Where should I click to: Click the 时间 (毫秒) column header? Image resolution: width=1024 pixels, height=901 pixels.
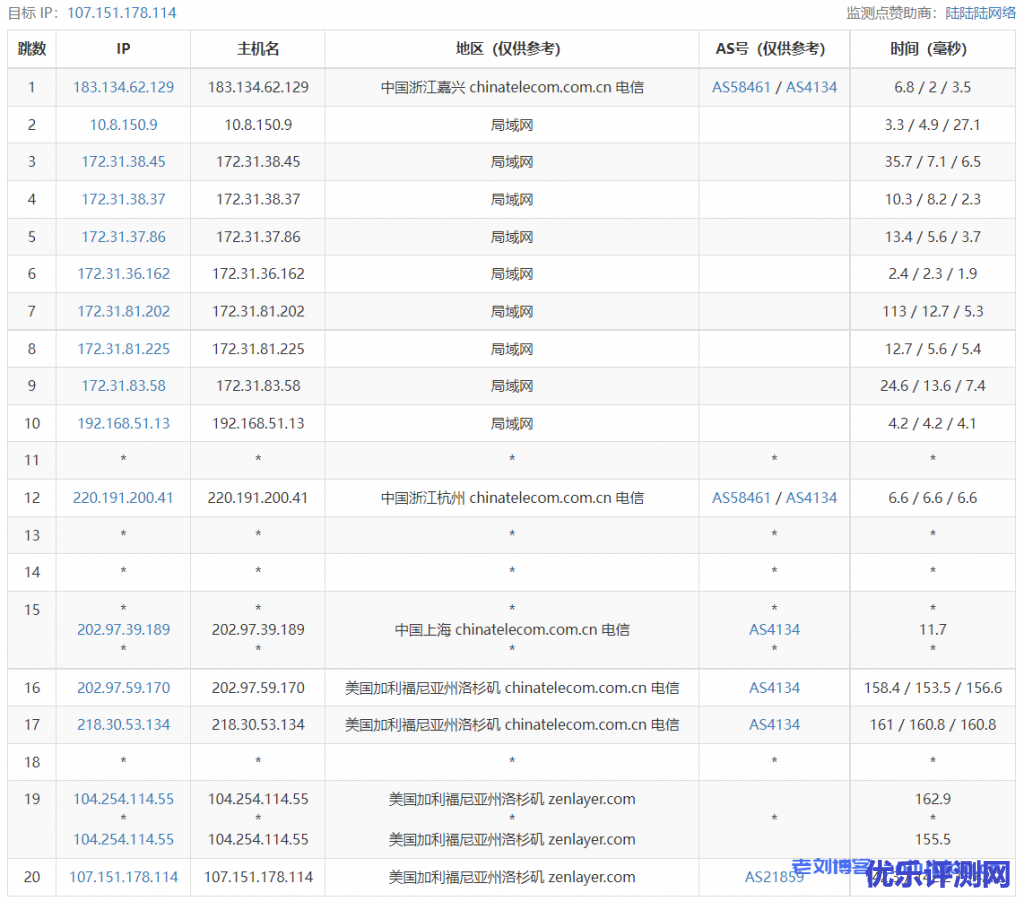tap(932, 49)
